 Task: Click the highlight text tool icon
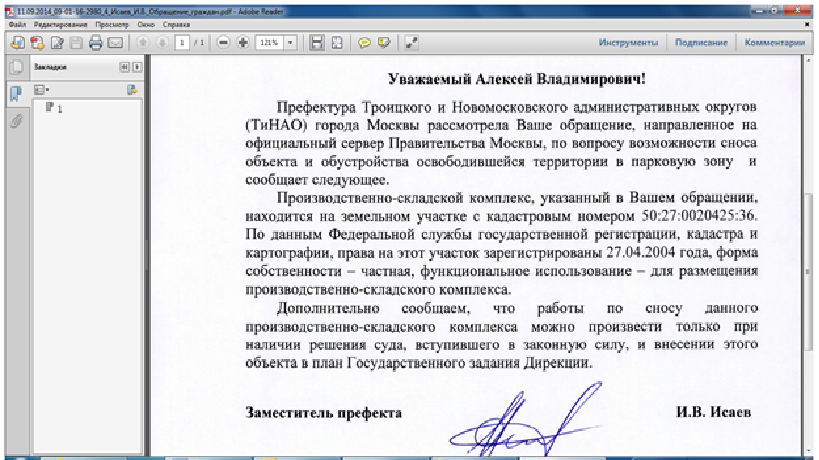384,43
